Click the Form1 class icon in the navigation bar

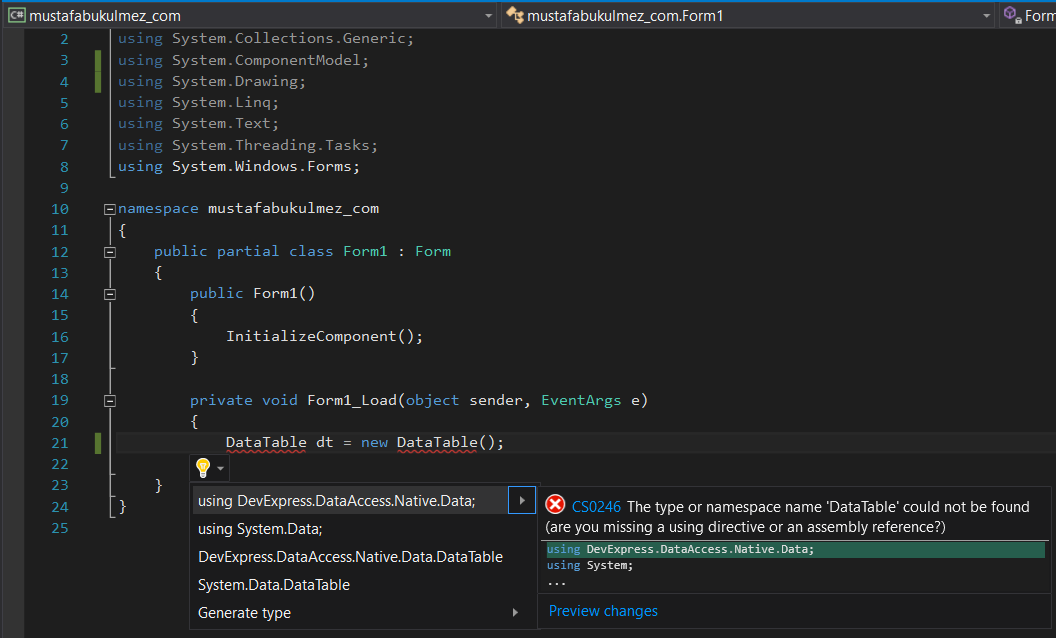click(514, 15)
